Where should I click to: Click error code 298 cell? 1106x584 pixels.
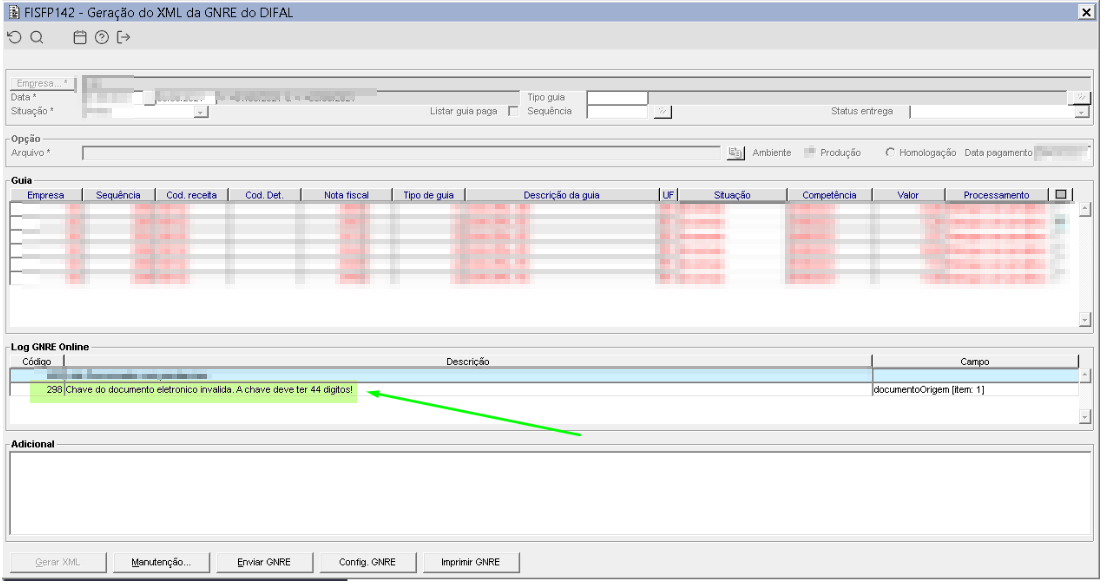click(x=37, y=389)
